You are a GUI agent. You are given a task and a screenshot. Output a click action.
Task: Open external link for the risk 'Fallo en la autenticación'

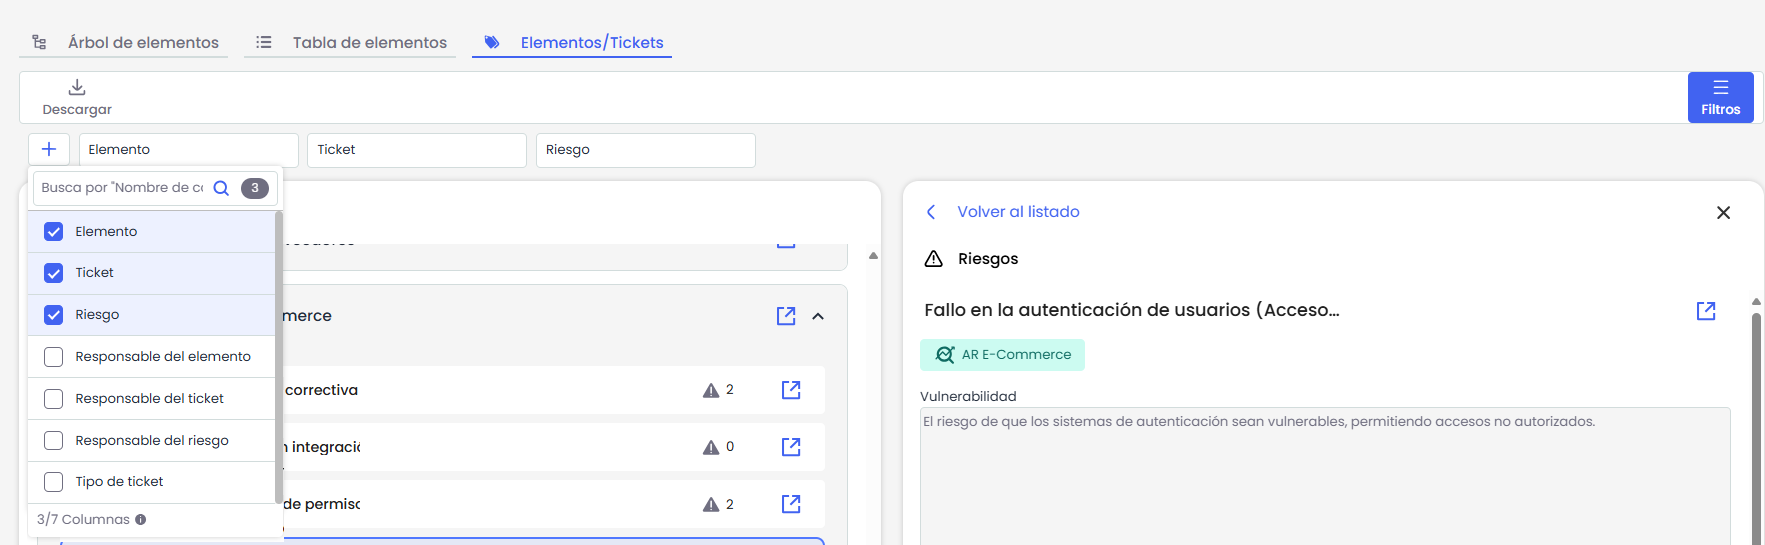coord(1706,311)
